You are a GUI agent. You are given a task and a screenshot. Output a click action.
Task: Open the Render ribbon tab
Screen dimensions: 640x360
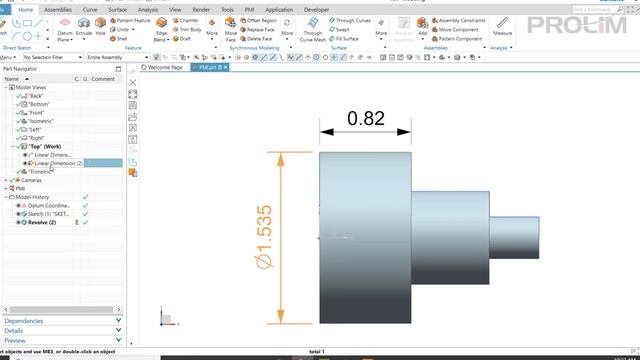coord(201,9)
